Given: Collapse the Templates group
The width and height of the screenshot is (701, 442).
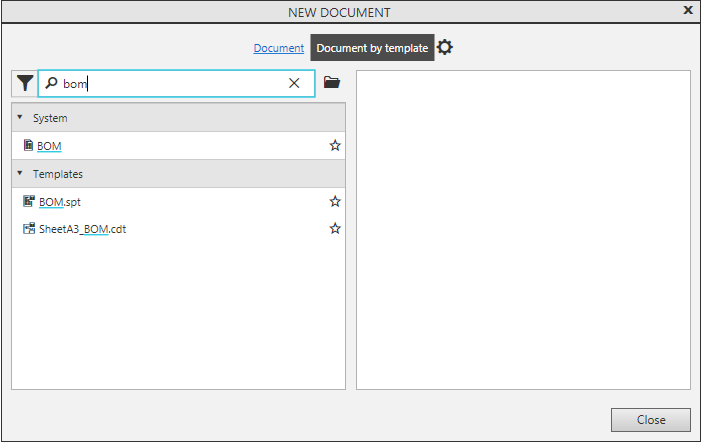Looking at the screenshot, I should click(x=19, y=174).
